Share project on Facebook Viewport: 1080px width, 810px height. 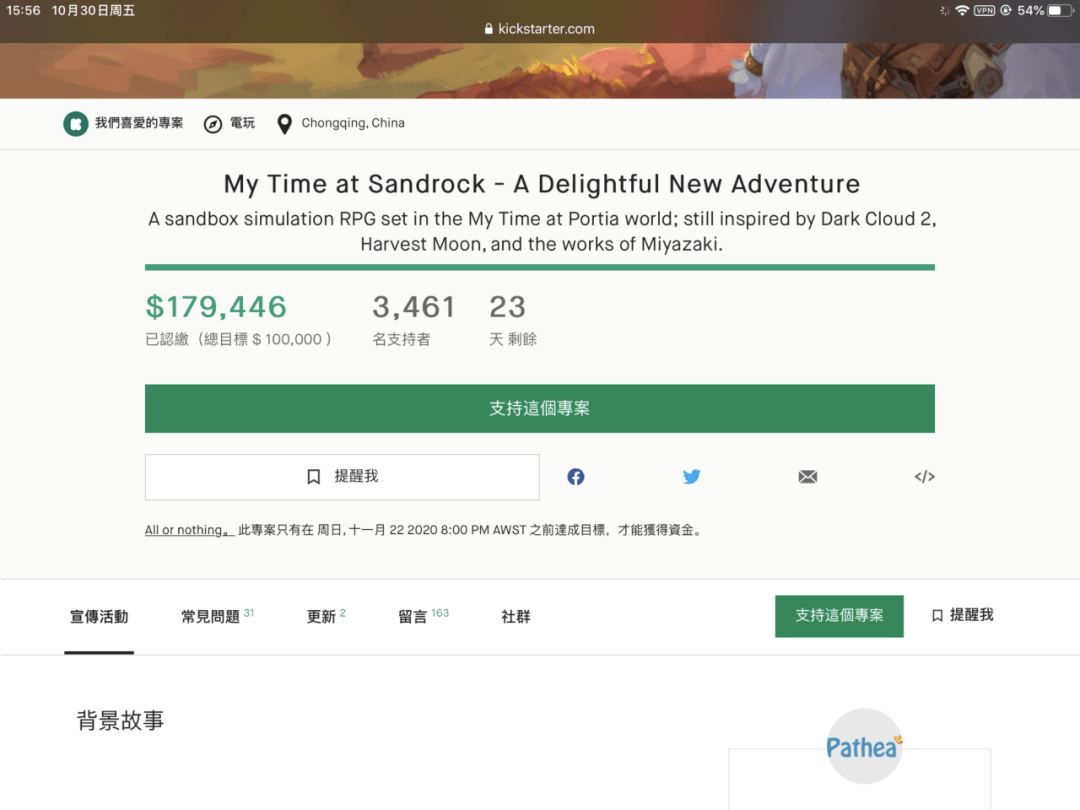576,477
